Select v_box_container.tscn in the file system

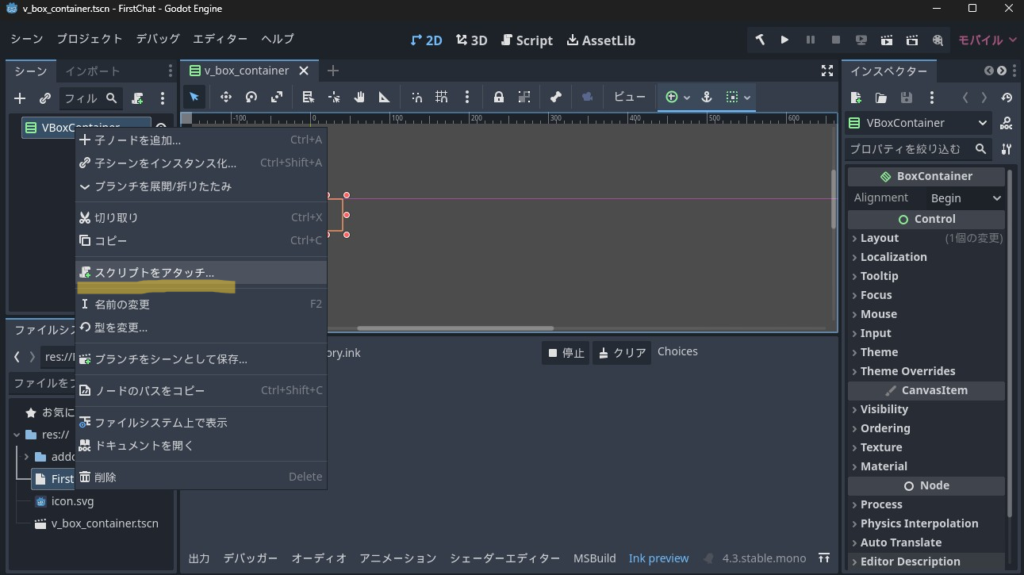104,523
